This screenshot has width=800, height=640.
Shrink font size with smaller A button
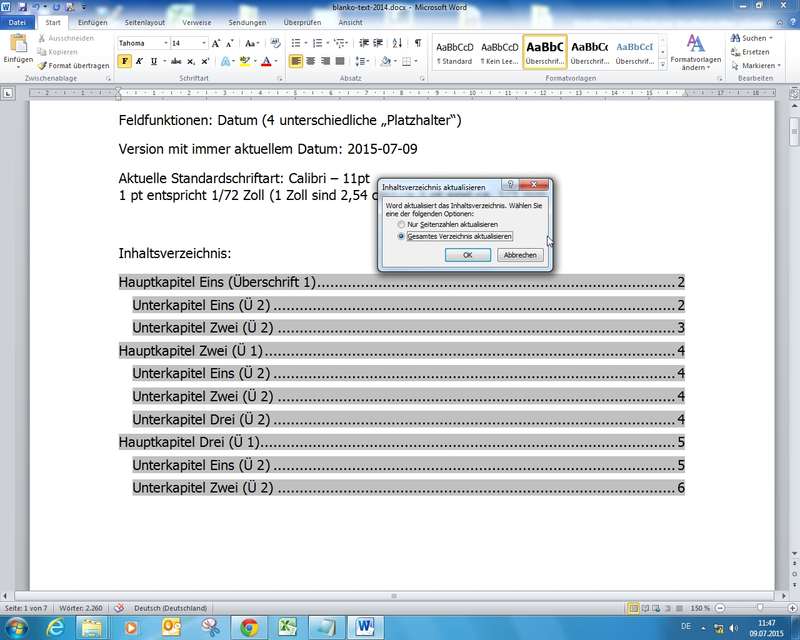click(230, 43)
